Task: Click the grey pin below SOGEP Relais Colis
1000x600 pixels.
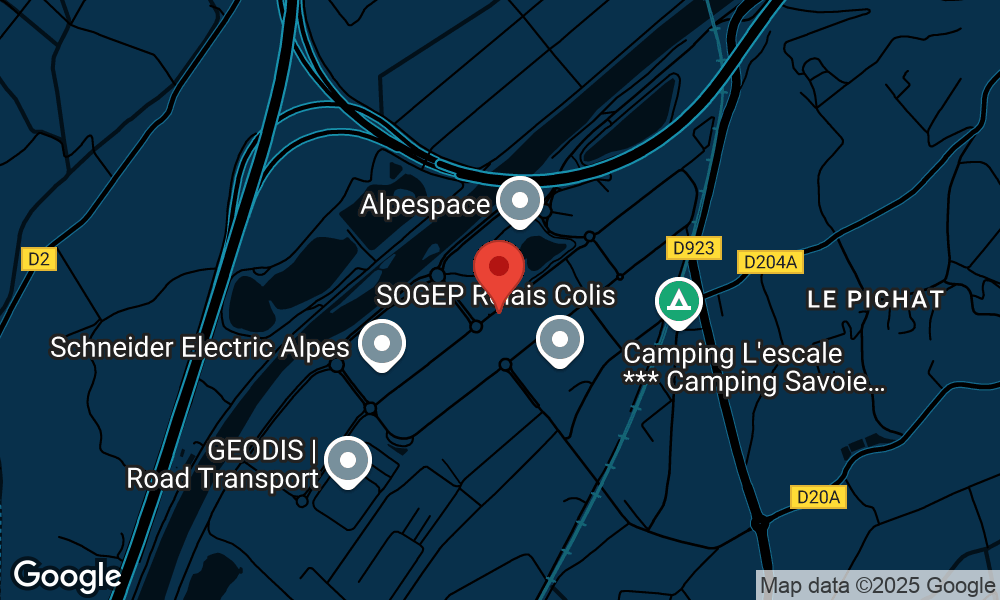Action: click(x=559, y=341)
